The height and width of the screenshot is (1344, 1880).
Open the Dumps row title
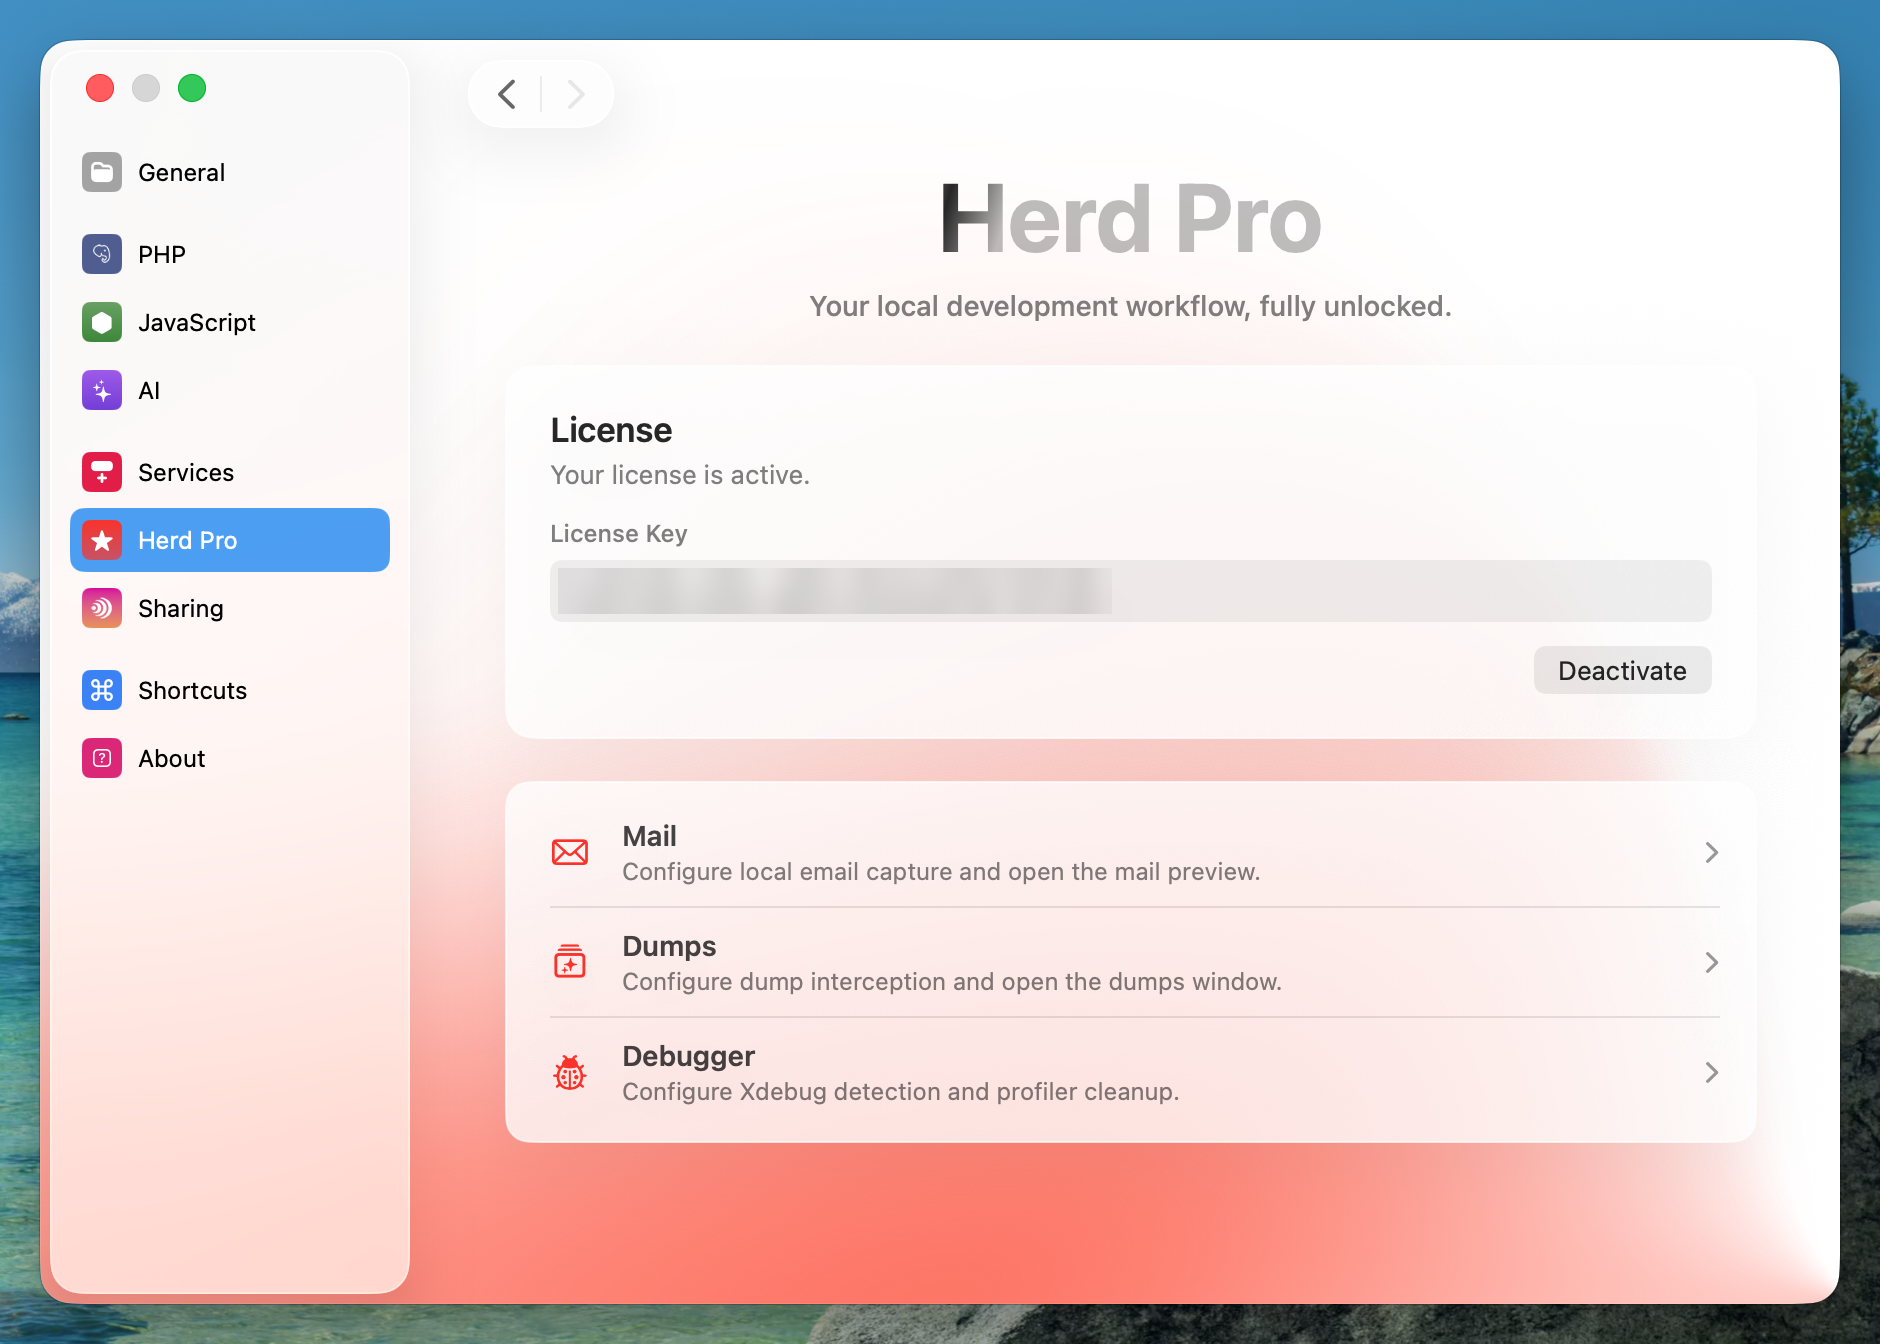(669, 945)
